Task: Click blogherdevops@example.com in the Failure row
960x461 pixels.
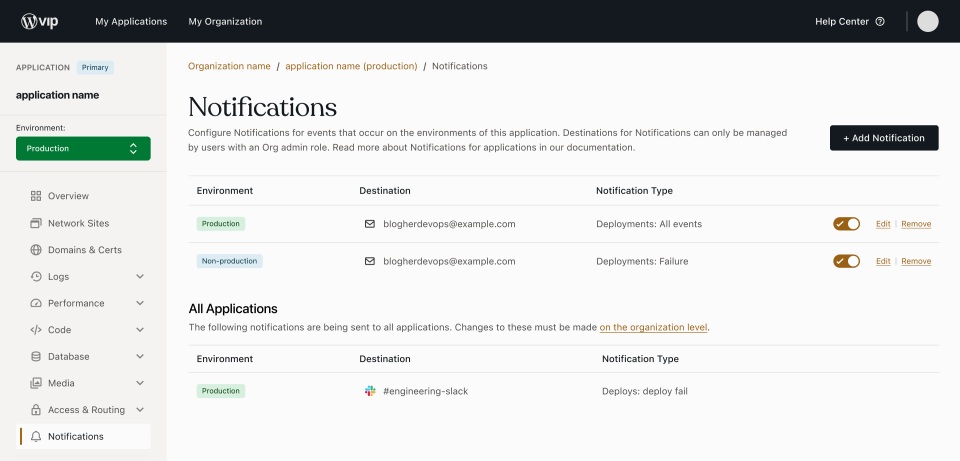Action: tap(449, 261)
